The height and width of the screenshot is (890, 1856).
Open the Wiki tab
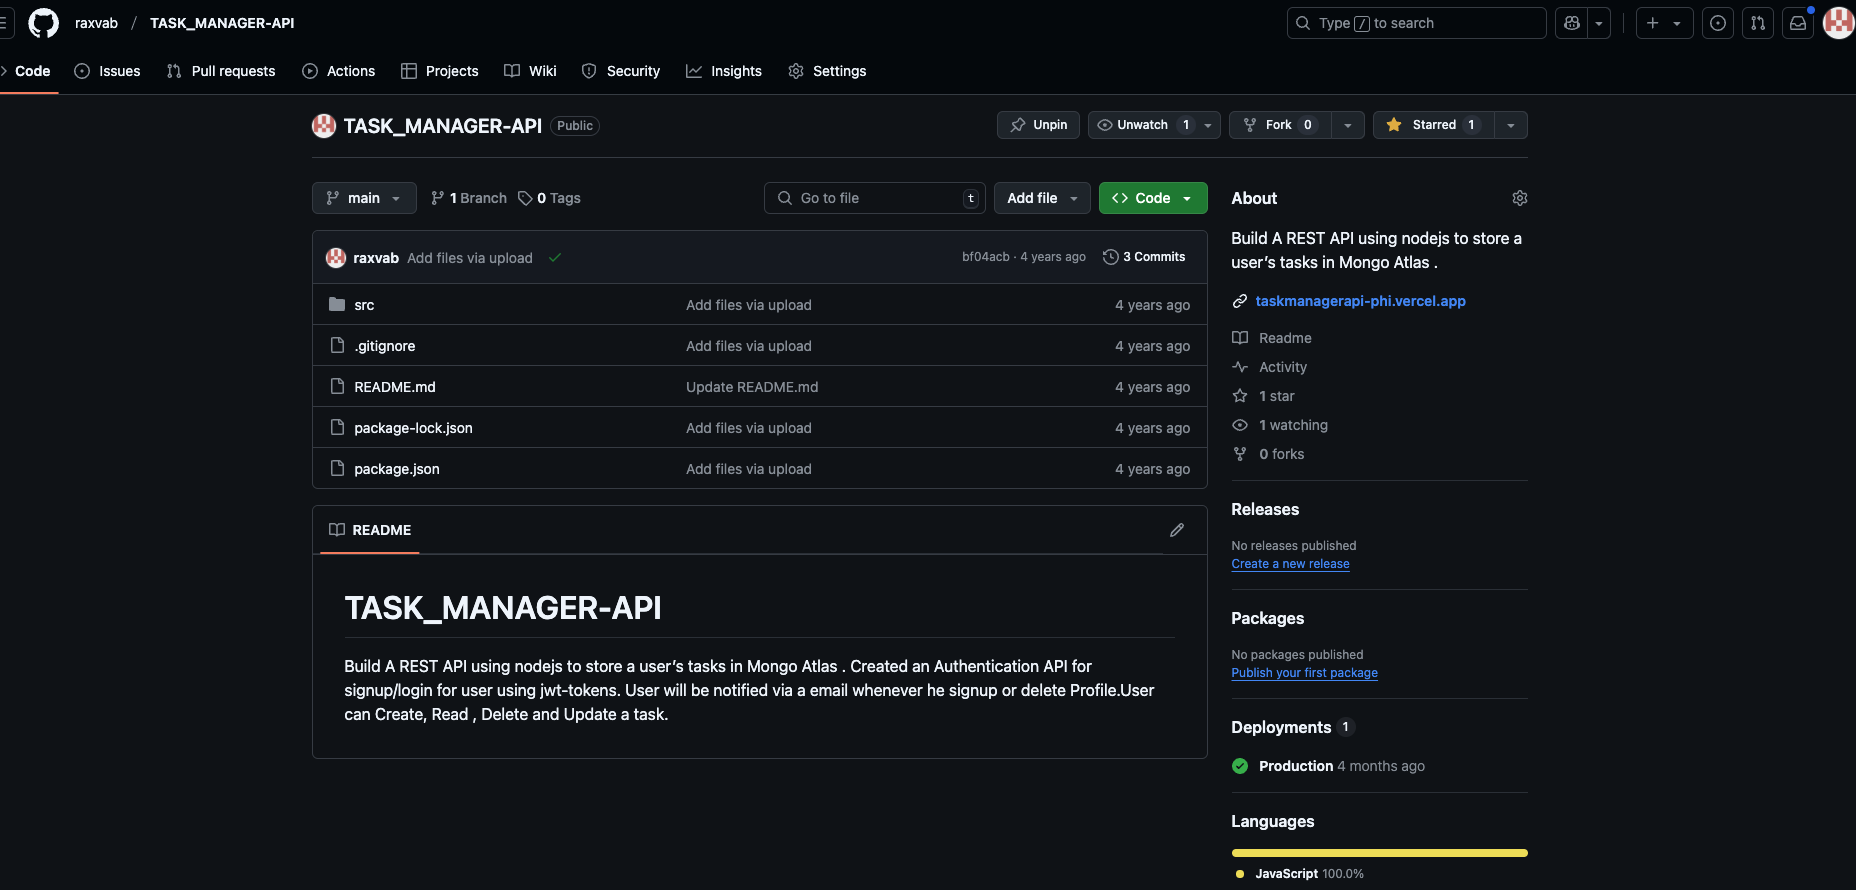531,71
